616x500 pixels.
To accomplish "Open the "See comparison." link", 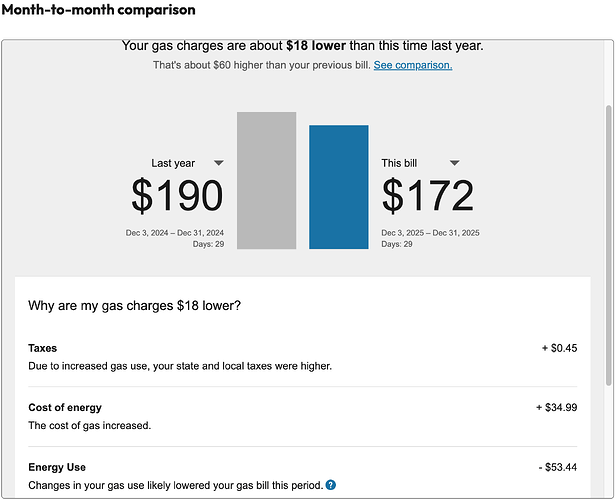I will point(413,65).
